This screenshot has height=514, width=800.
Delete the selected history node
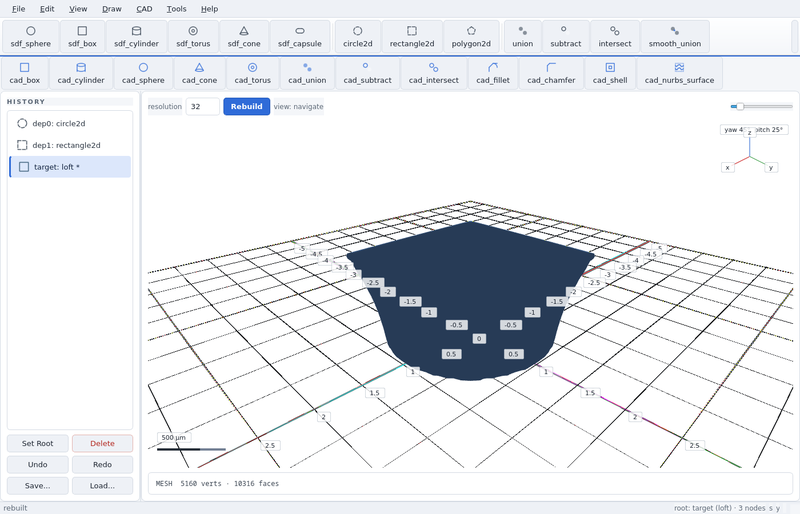[x=103, y=444]
